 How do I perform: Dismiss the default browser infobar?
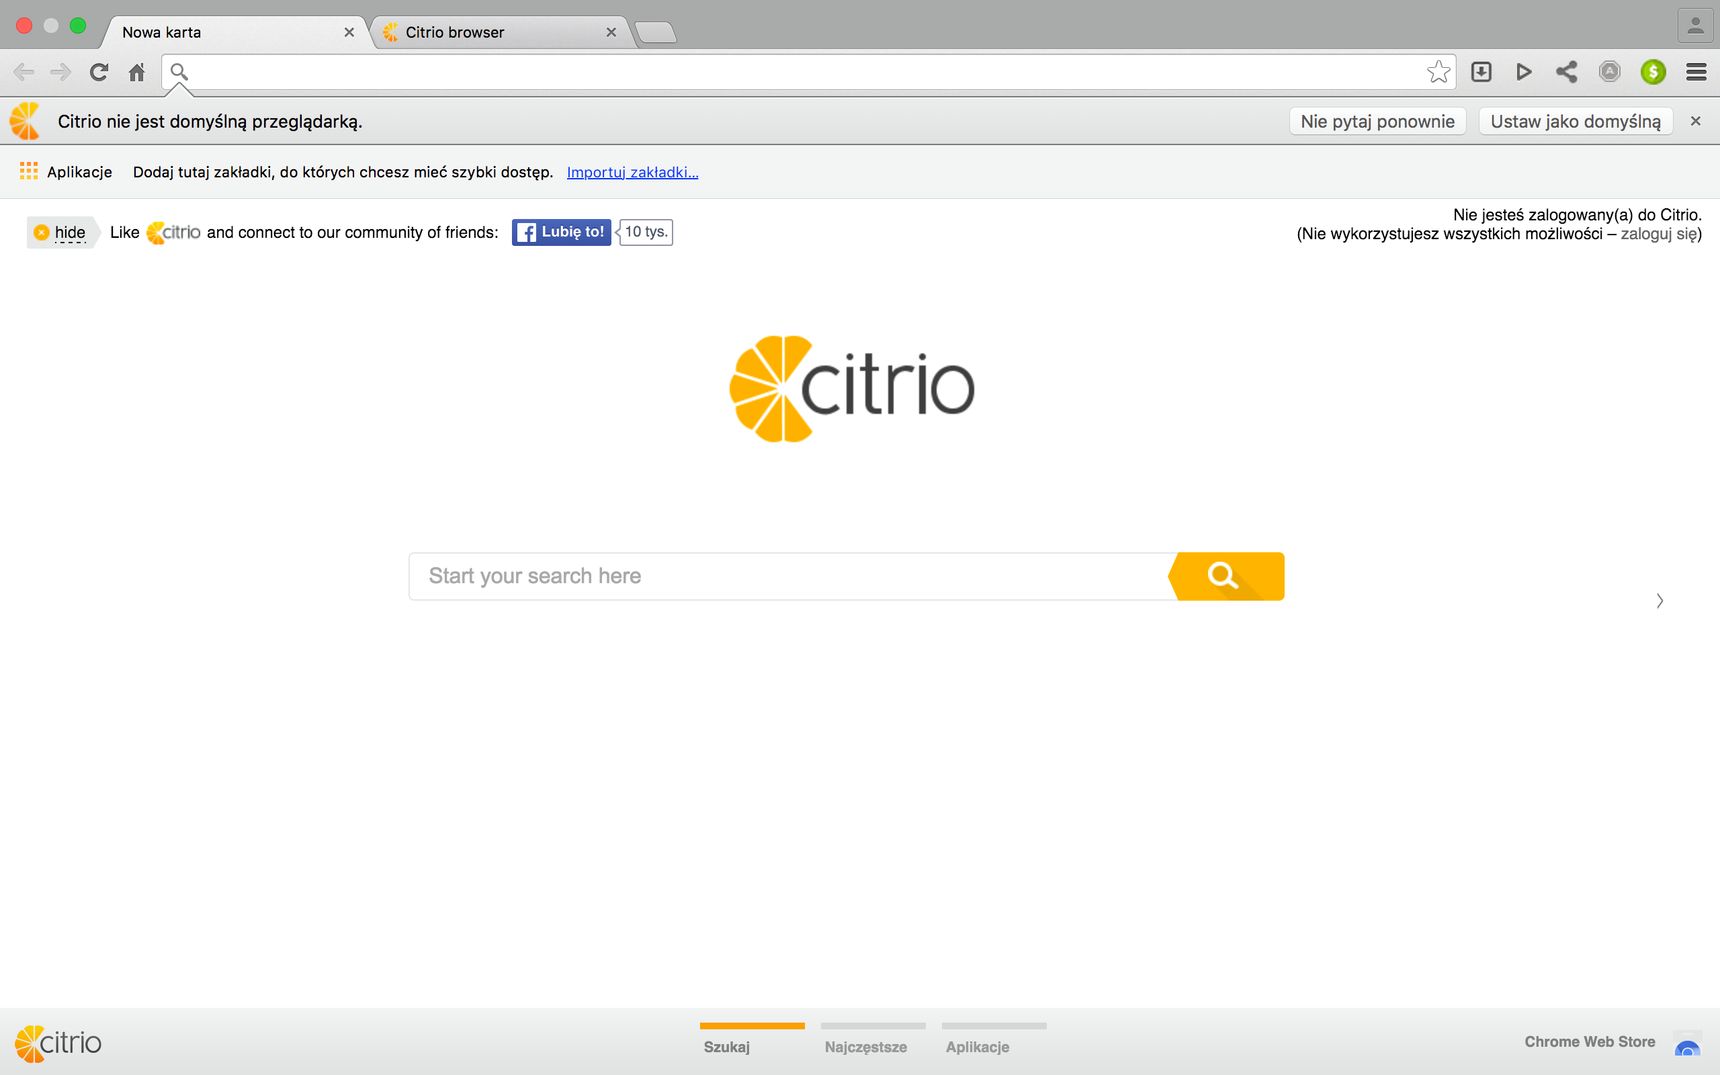1695,121
